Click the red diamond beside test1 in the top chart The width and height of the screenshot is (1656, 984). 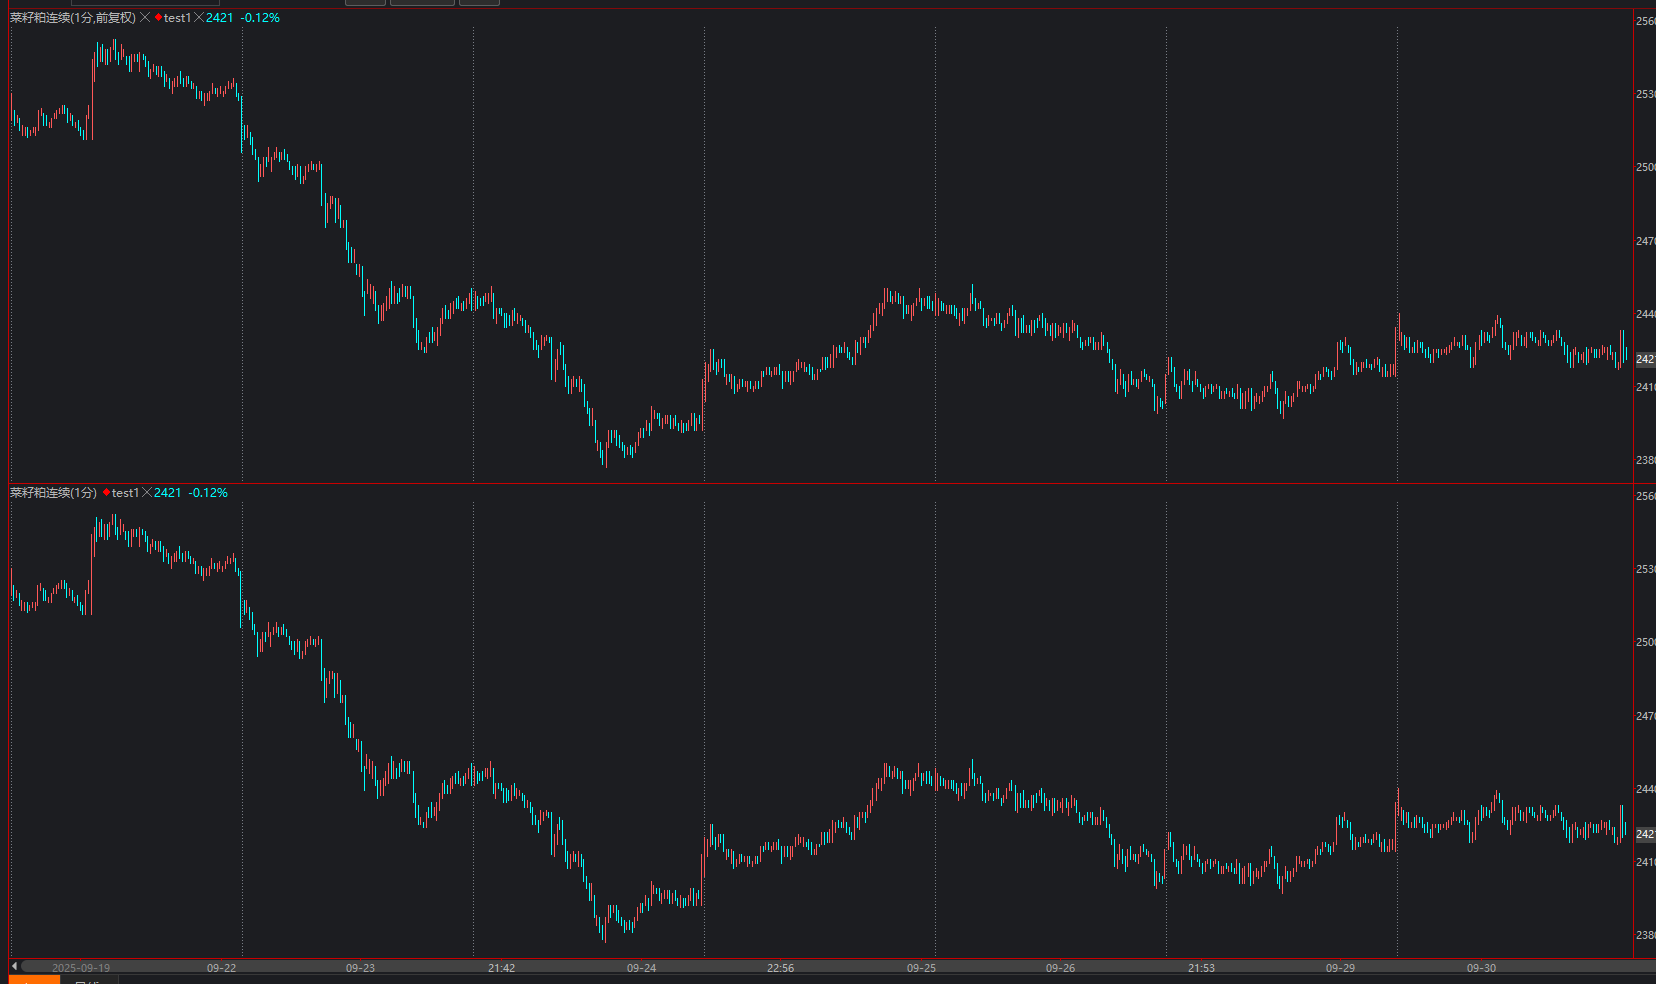(158, 18)
